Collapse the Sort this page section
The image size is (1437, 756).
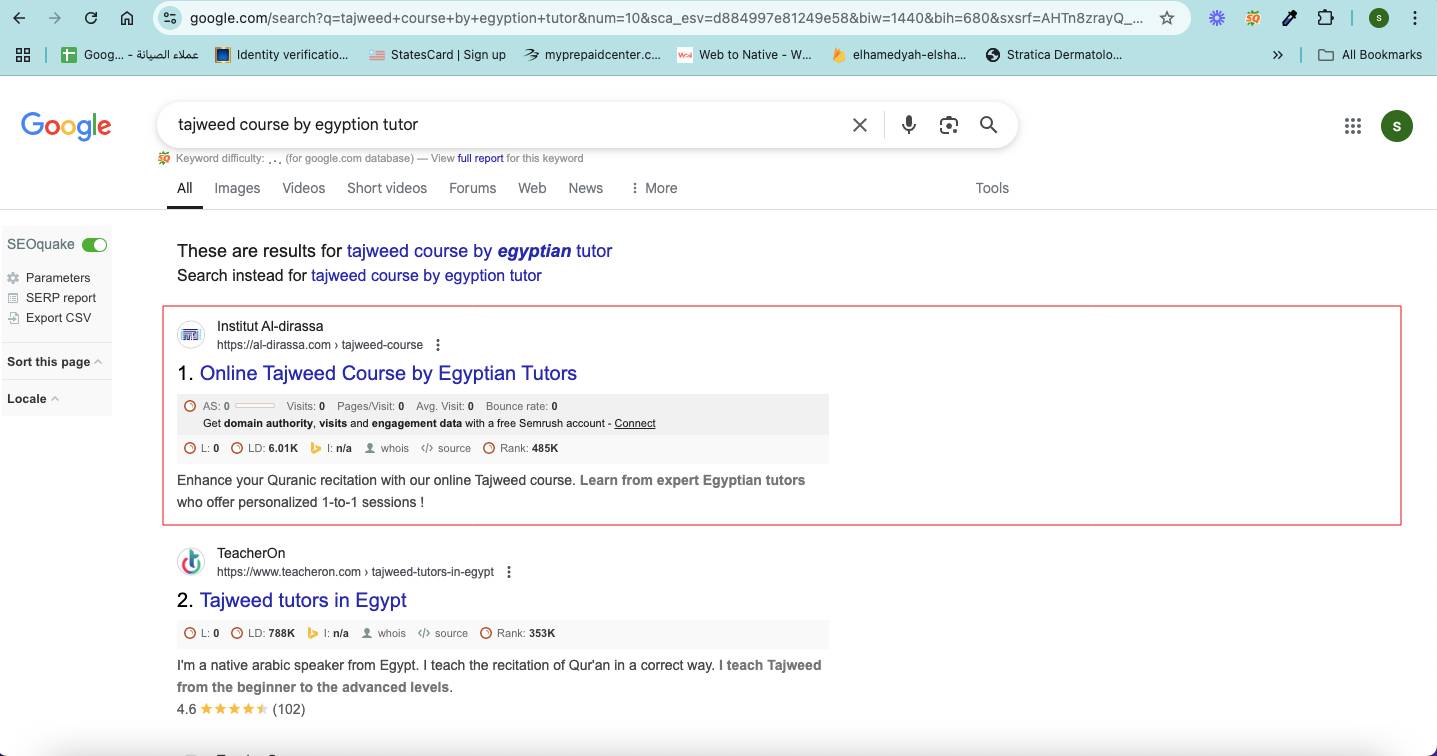(55, 362)
